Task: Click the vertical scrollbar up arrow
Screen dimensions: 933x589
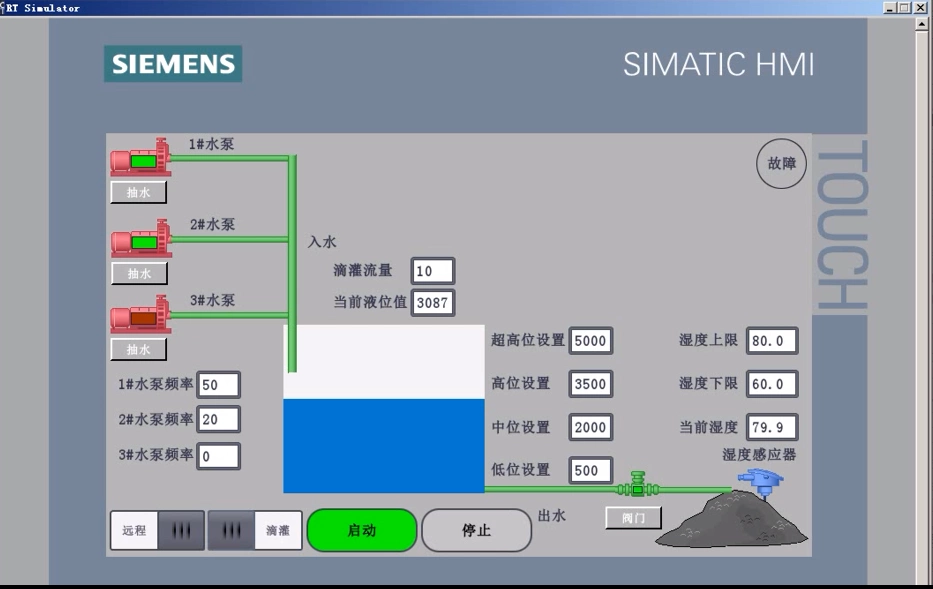Action: pos(922,24)
